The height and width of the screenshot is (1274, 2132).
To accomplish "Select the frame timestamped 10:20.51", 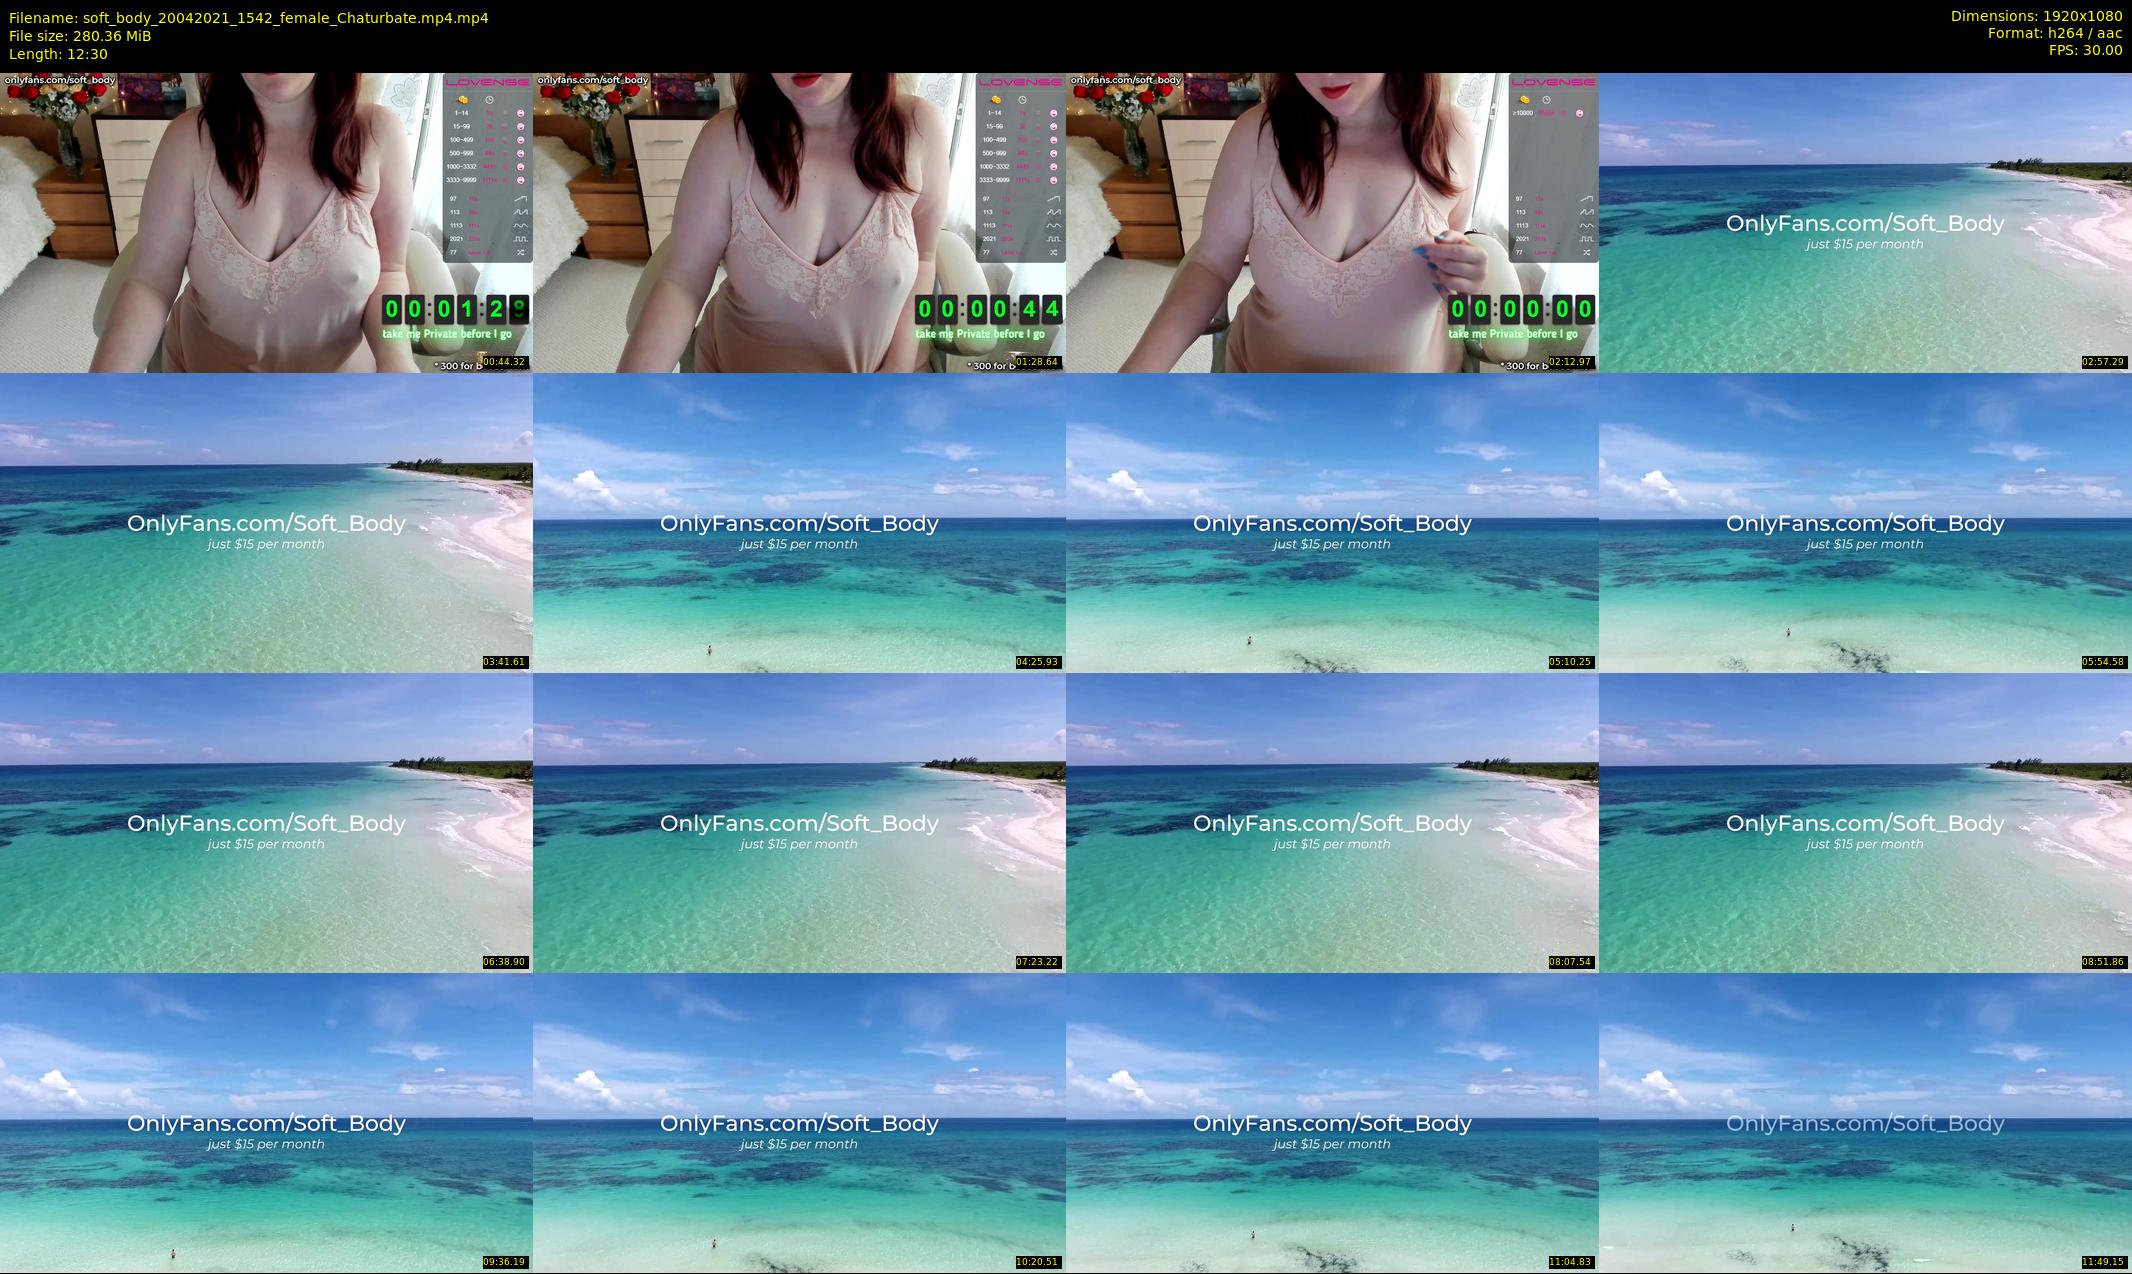I will tap(799, 1122).
